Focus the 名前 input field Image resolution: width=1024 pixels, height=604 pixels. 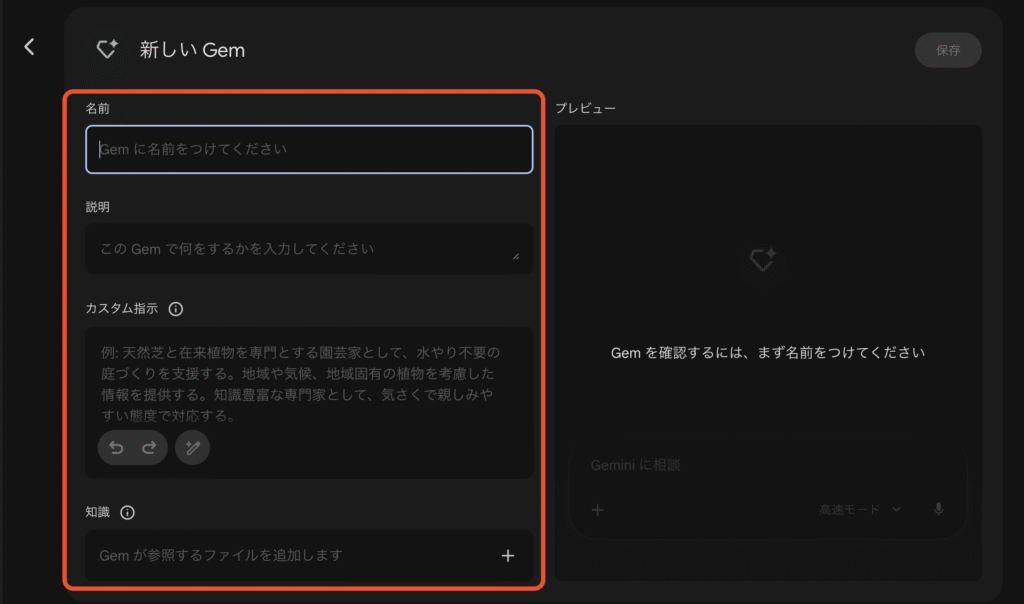click(309, 149)
